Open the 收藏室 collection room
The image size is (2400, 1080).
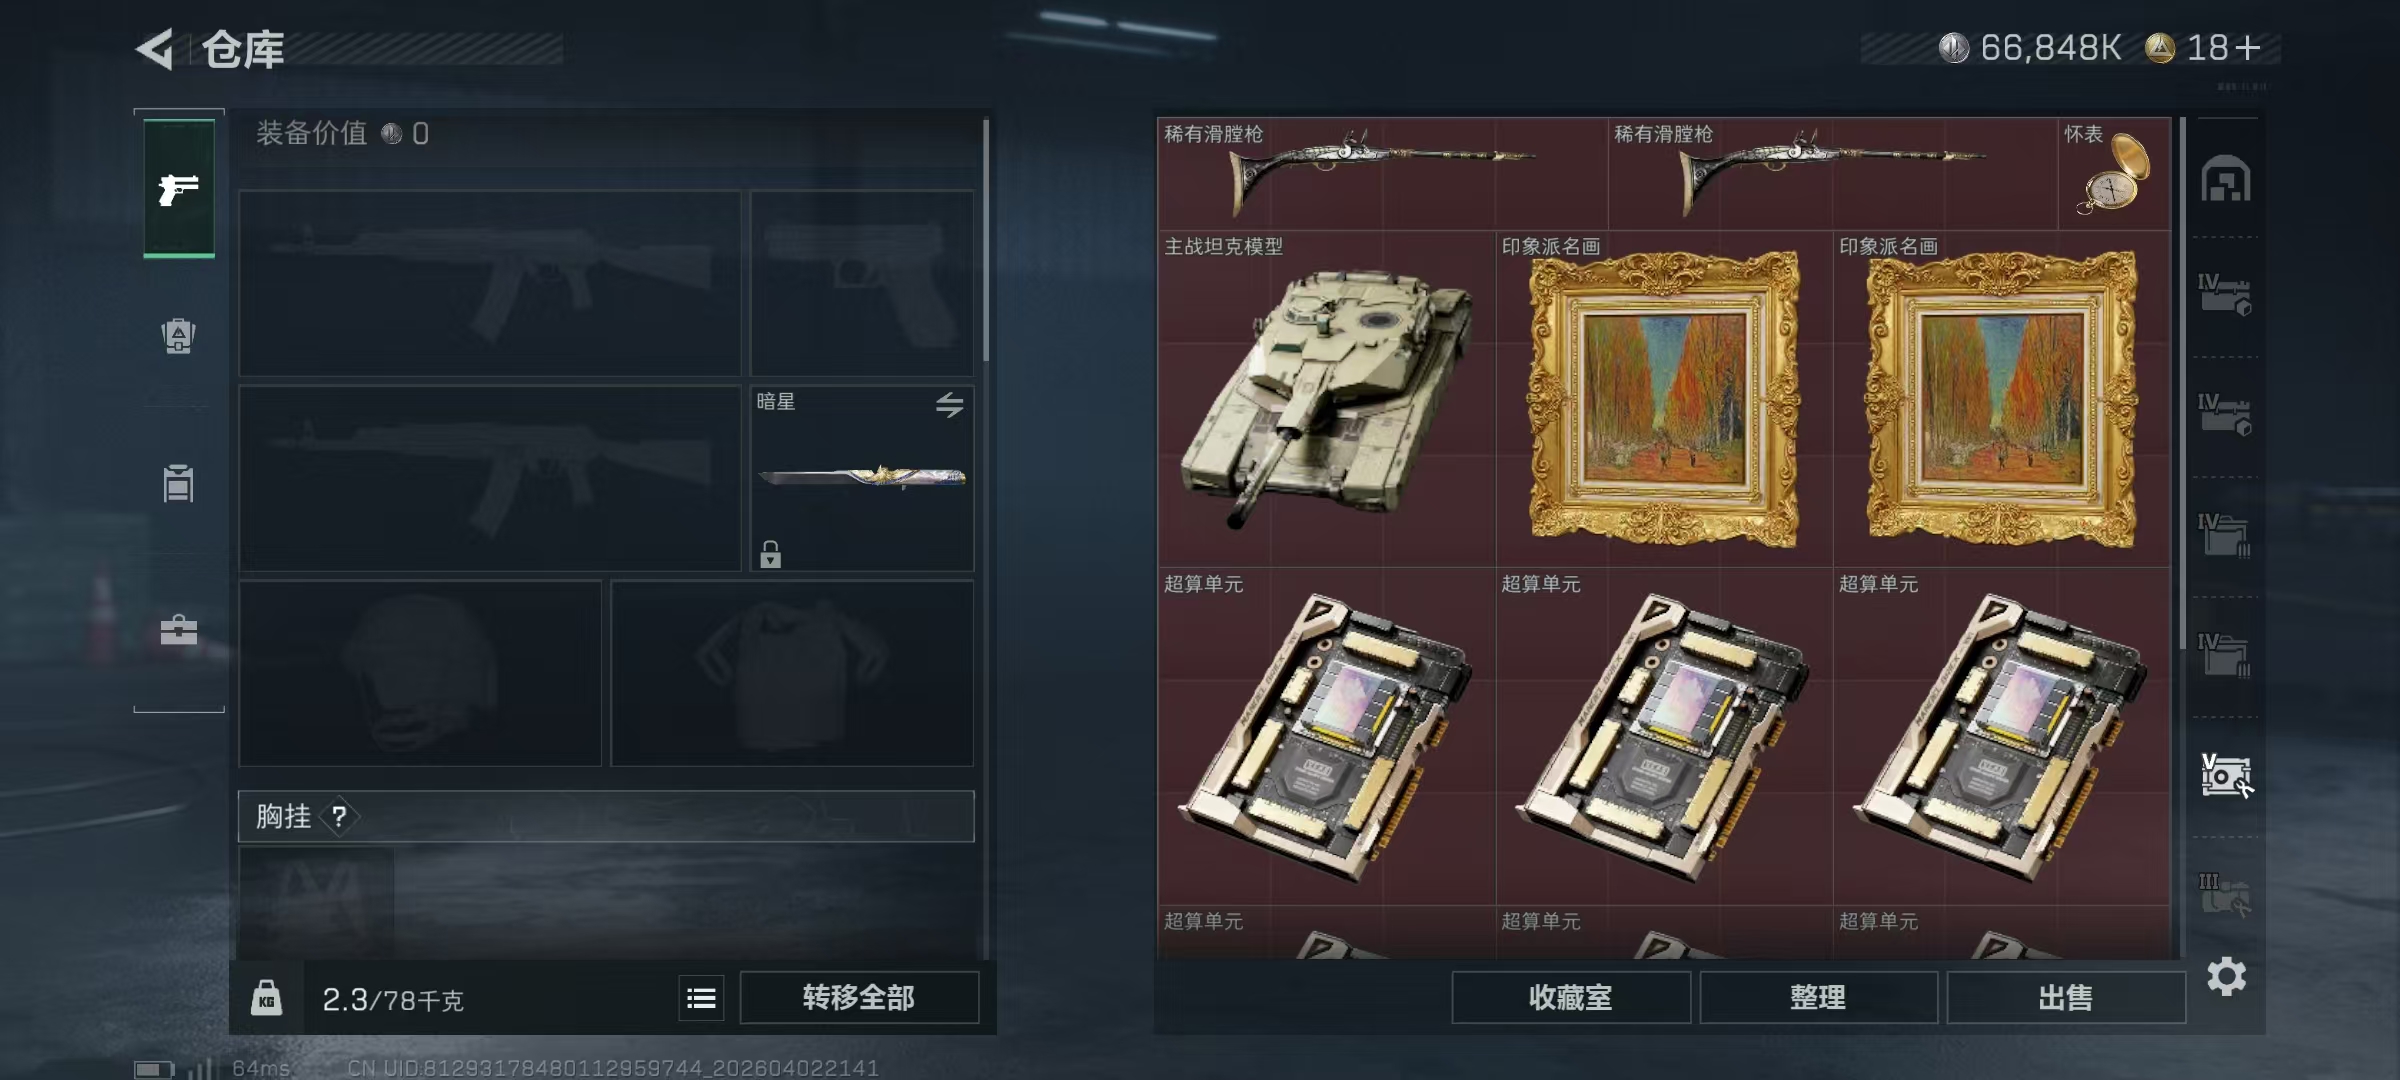click(x=1571, y=998)
